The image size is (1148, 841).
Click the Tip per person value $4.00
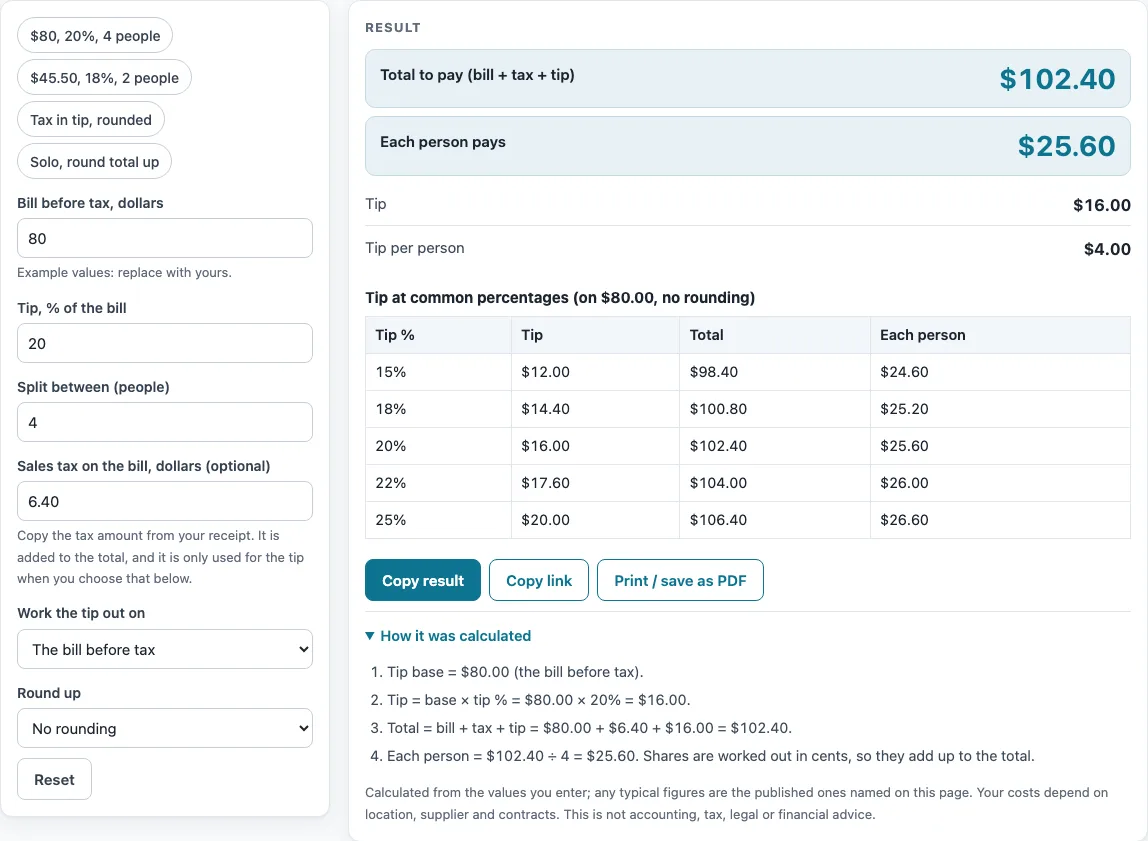(x=1107, y=249)
